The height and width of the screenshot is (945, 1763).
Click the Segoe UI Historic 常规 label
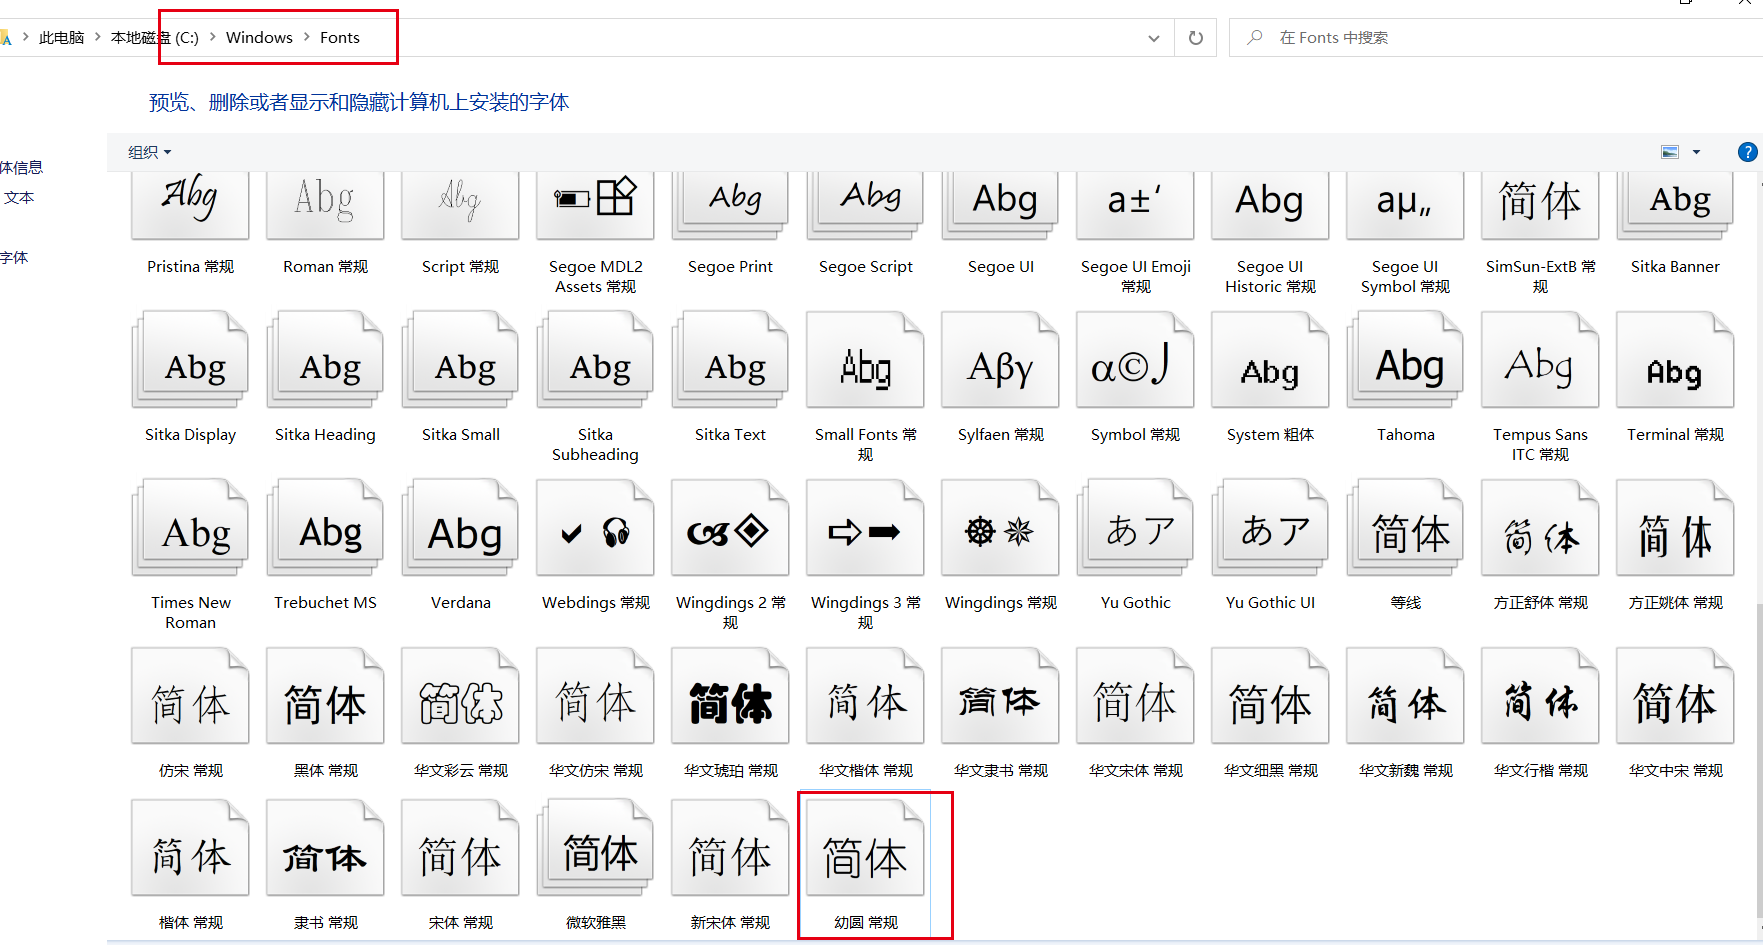[1270, 276]
